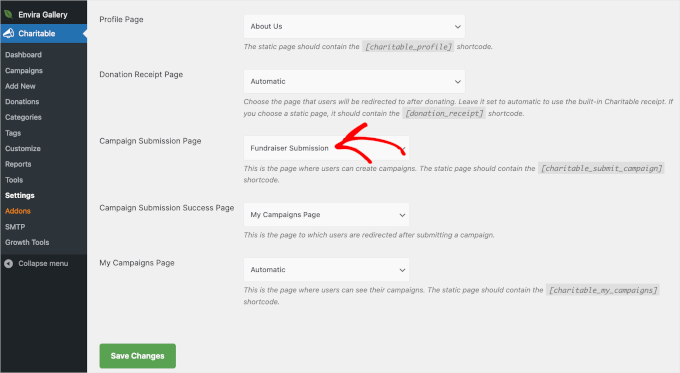Click Collapse menu link
680x373 pixels.
click(43, 263)
